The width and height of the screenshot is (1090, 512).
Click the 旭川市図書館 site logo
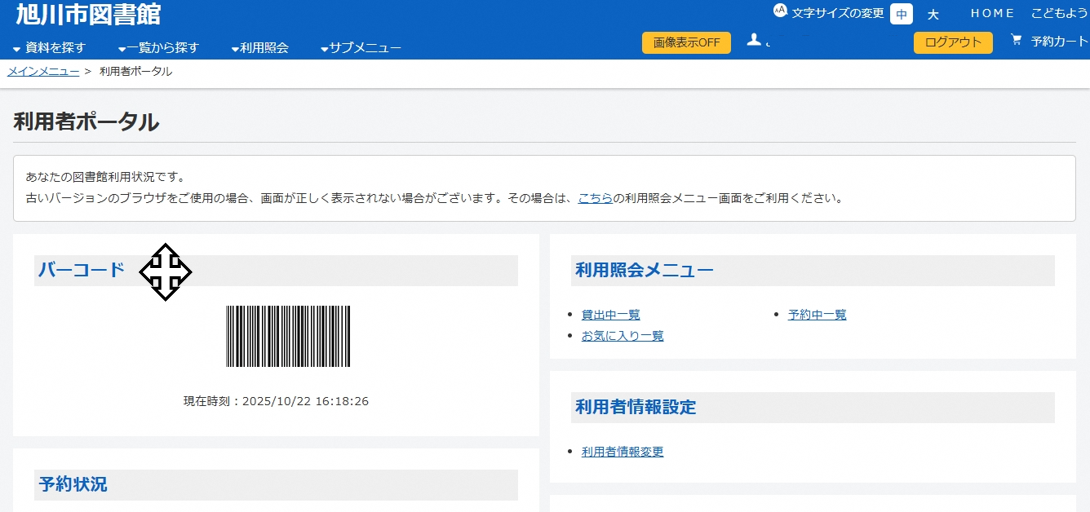89,14
